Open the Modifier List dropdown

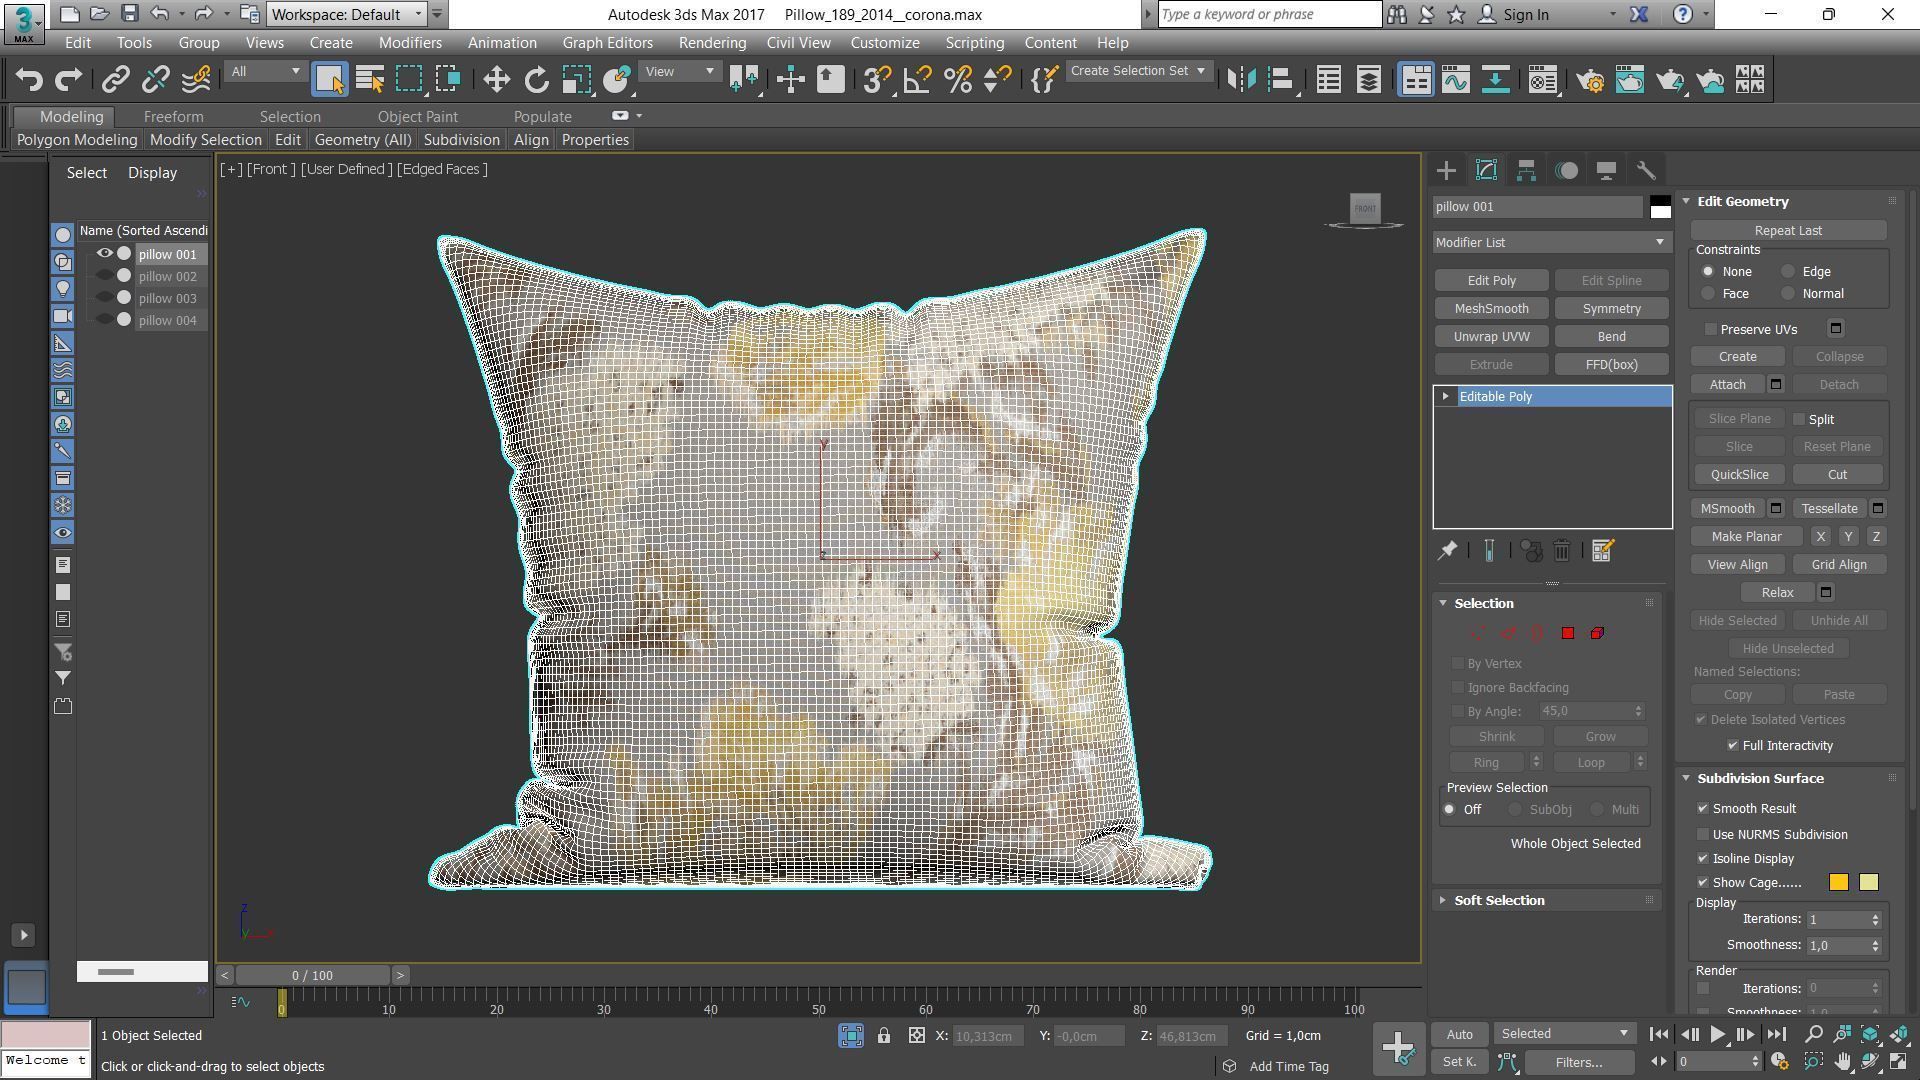1552,243
